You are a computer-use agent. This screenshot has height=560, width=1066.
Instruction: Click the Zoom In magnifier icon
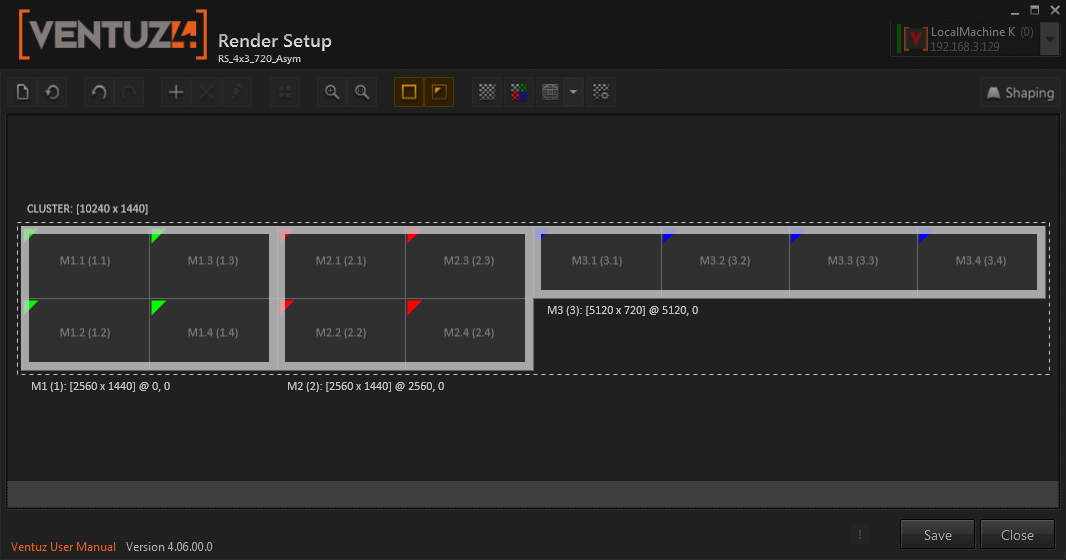(333, 92)
